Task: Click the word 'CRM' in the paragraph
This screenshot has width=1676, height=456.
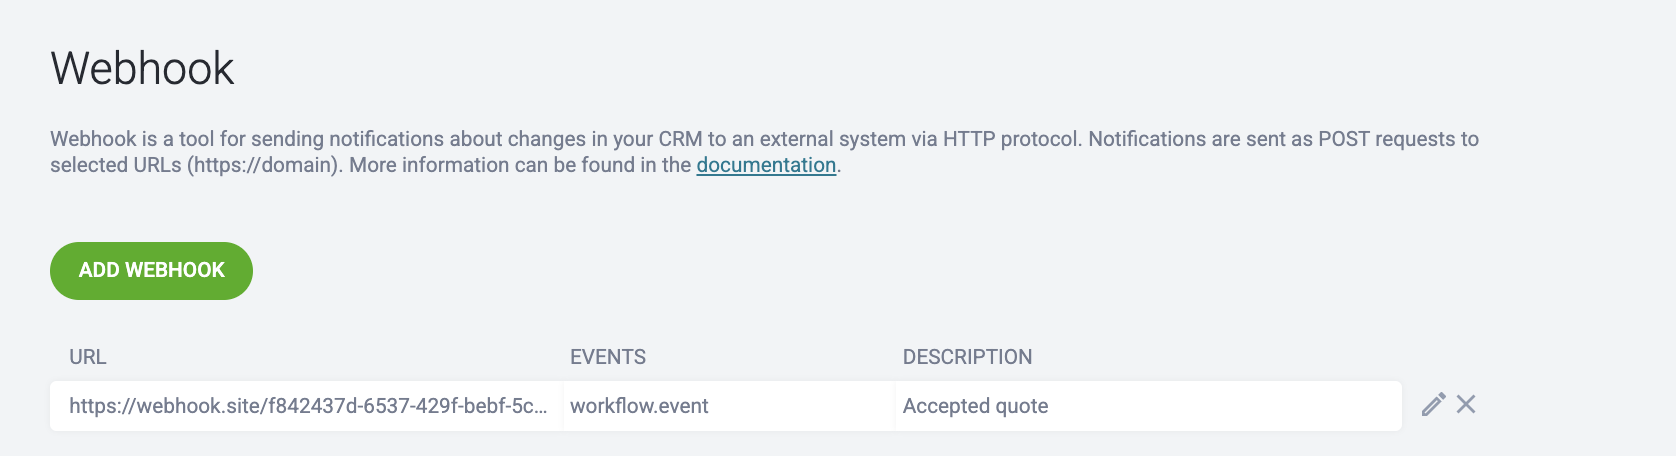Action: click(x=680, y=139)
